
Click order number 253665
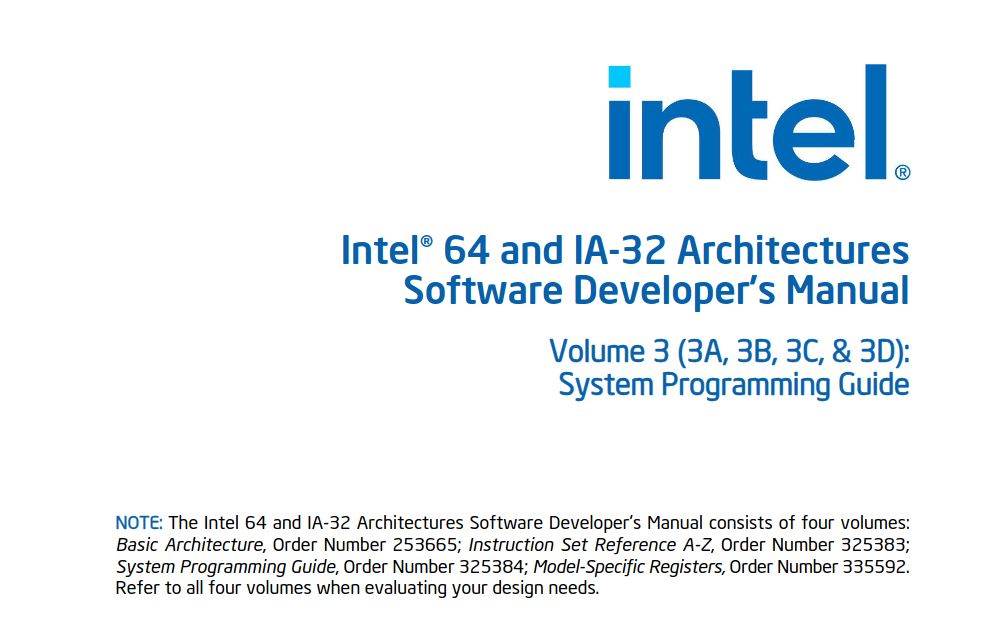(x=427, y=545)
